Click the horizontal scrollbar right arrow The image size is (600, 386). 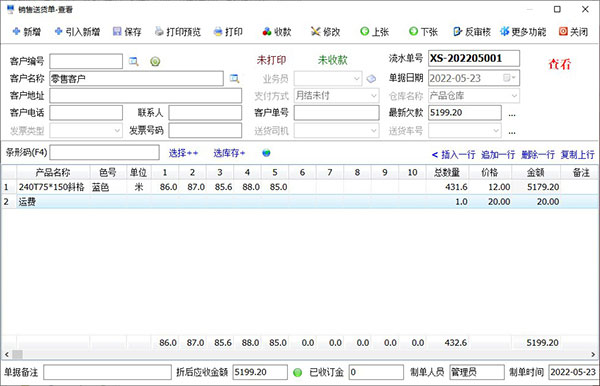click(593, 355)
